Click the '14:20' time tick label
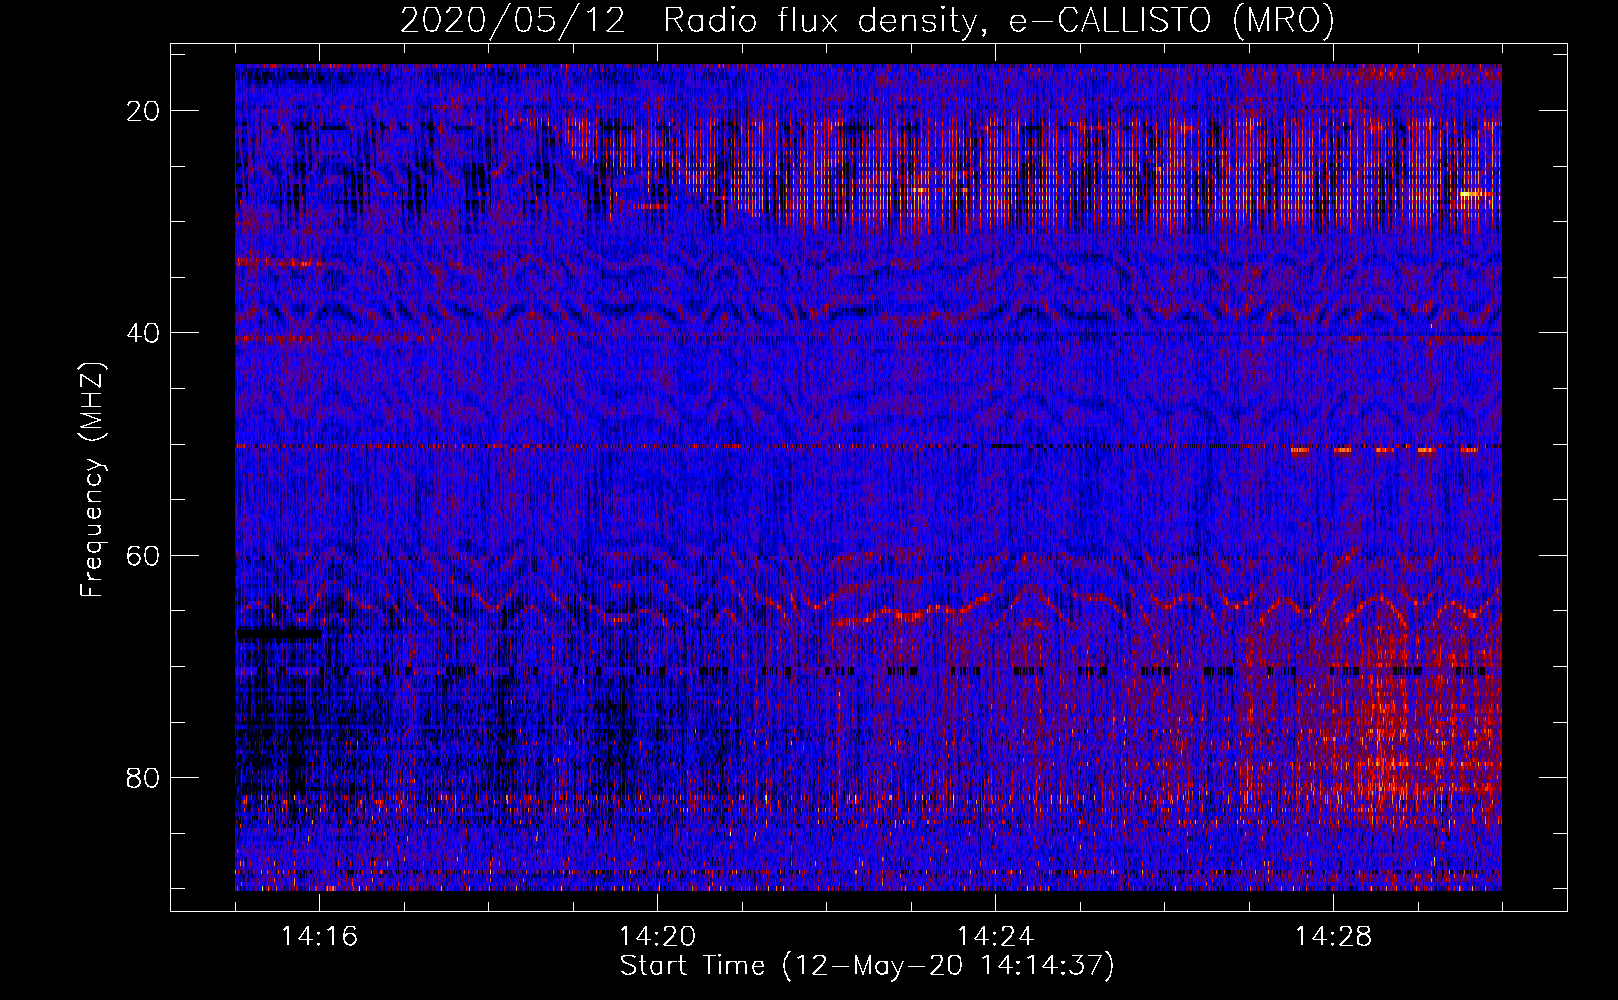This screenshot has height=1000, width=1618. coord(657,937)
